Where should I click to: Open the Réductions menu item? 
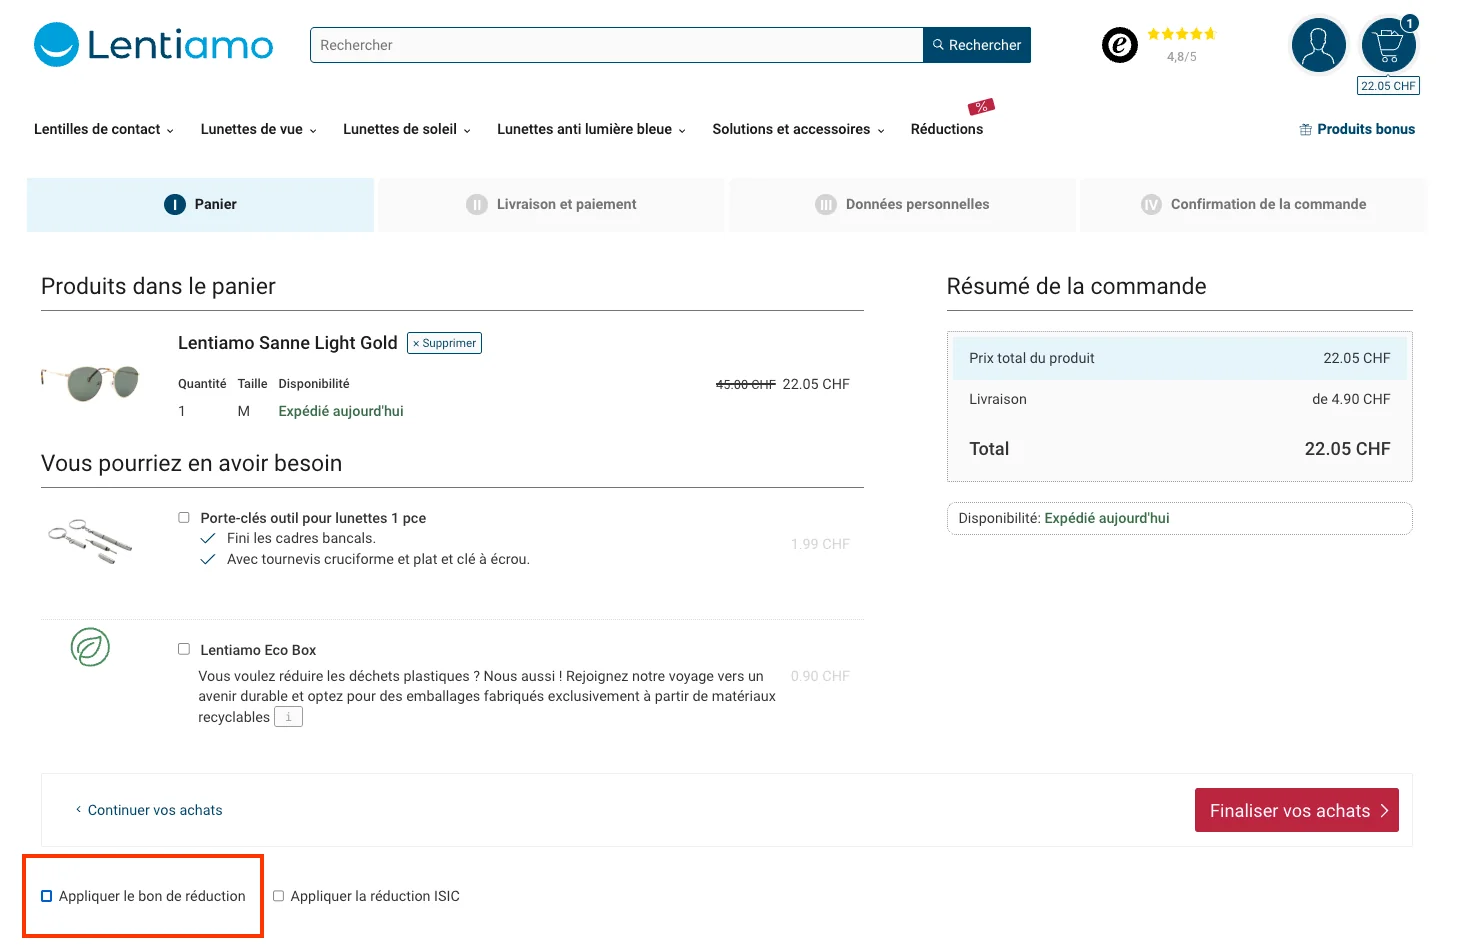[x=947, y=129]
